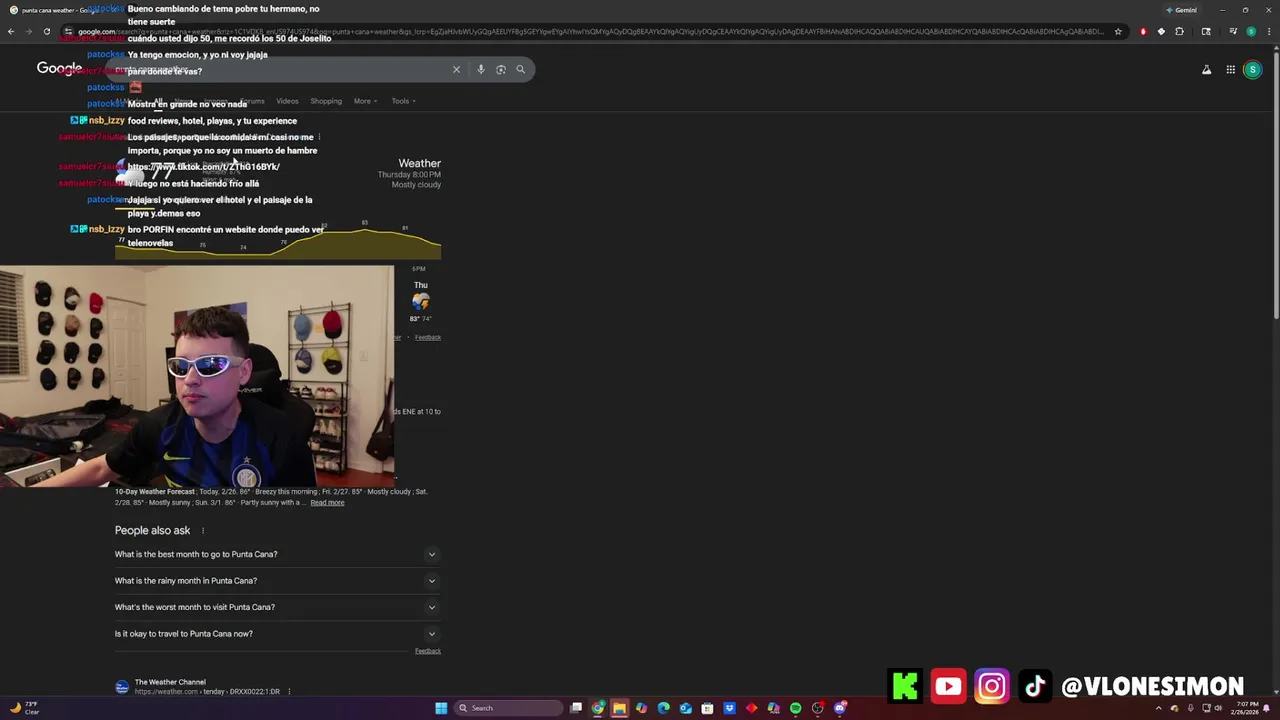Click the weather card Feedback link
Image resolution: width=1280 pixels, height=720 pixels.
[428, 337]
